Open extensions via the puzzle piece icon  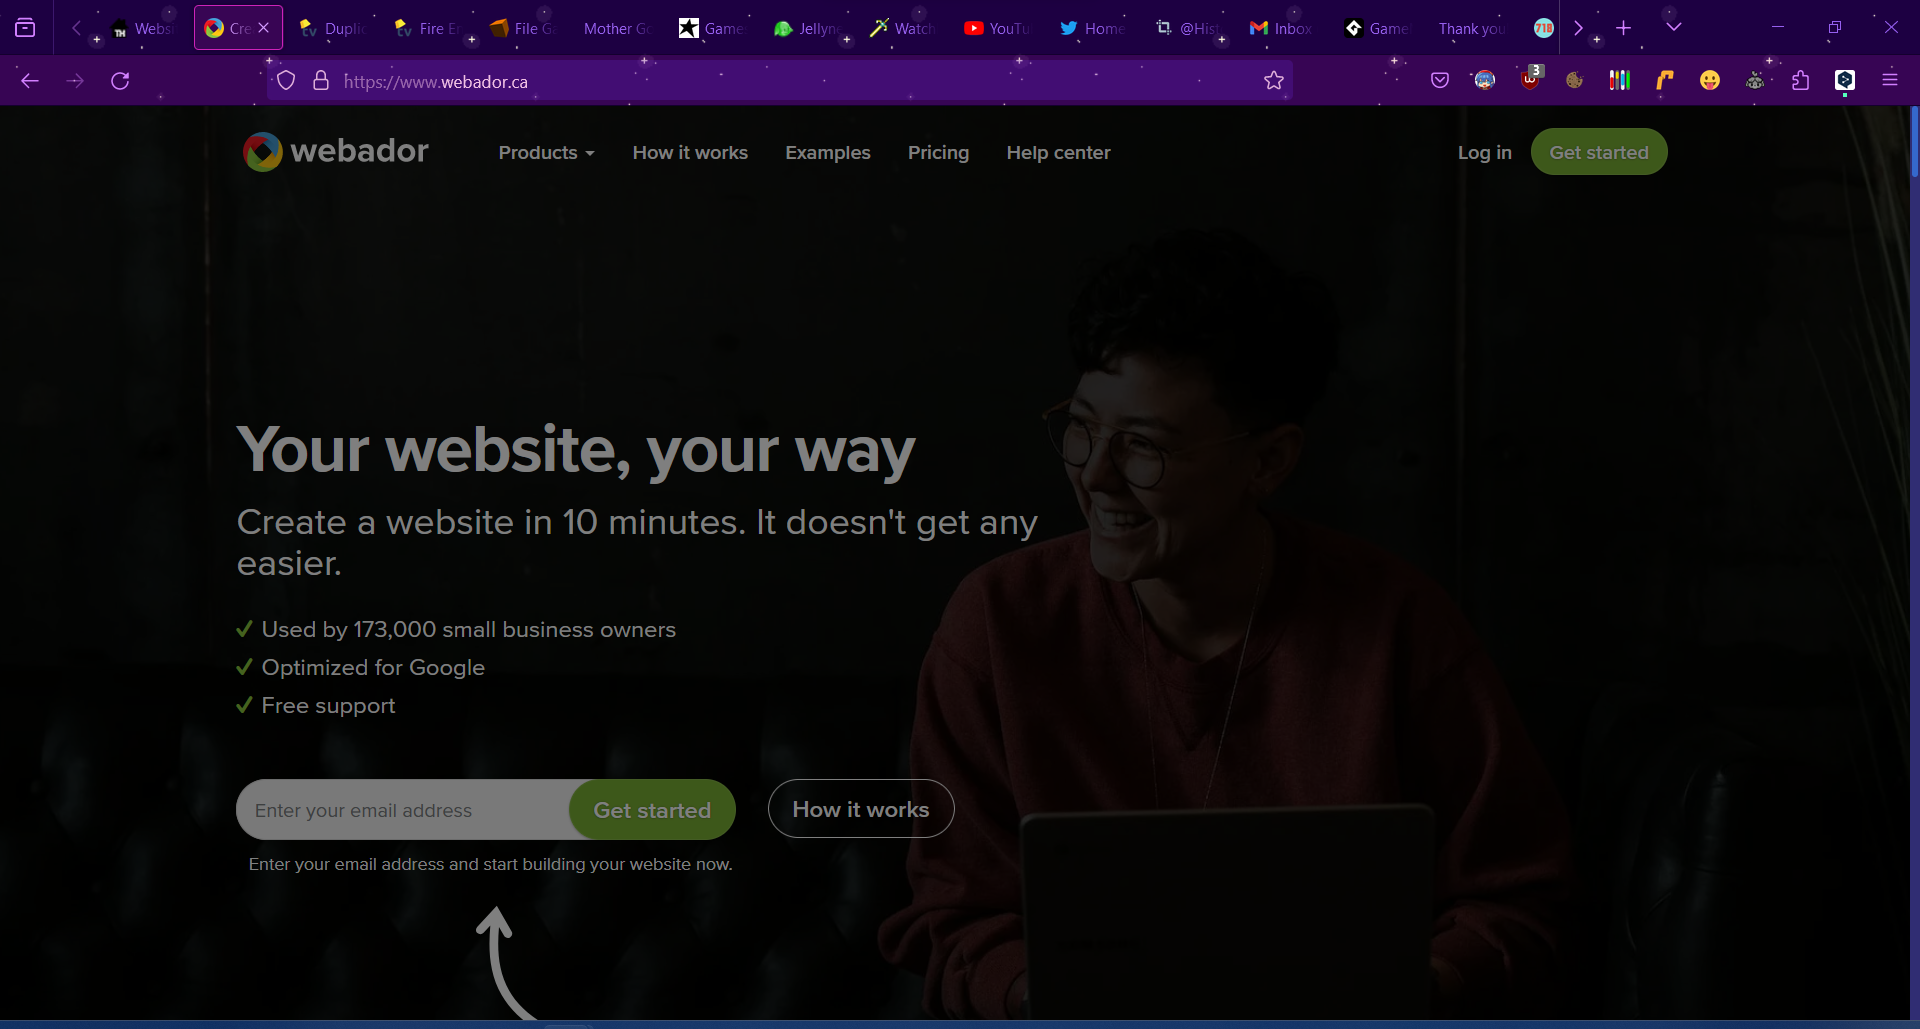1800,80
